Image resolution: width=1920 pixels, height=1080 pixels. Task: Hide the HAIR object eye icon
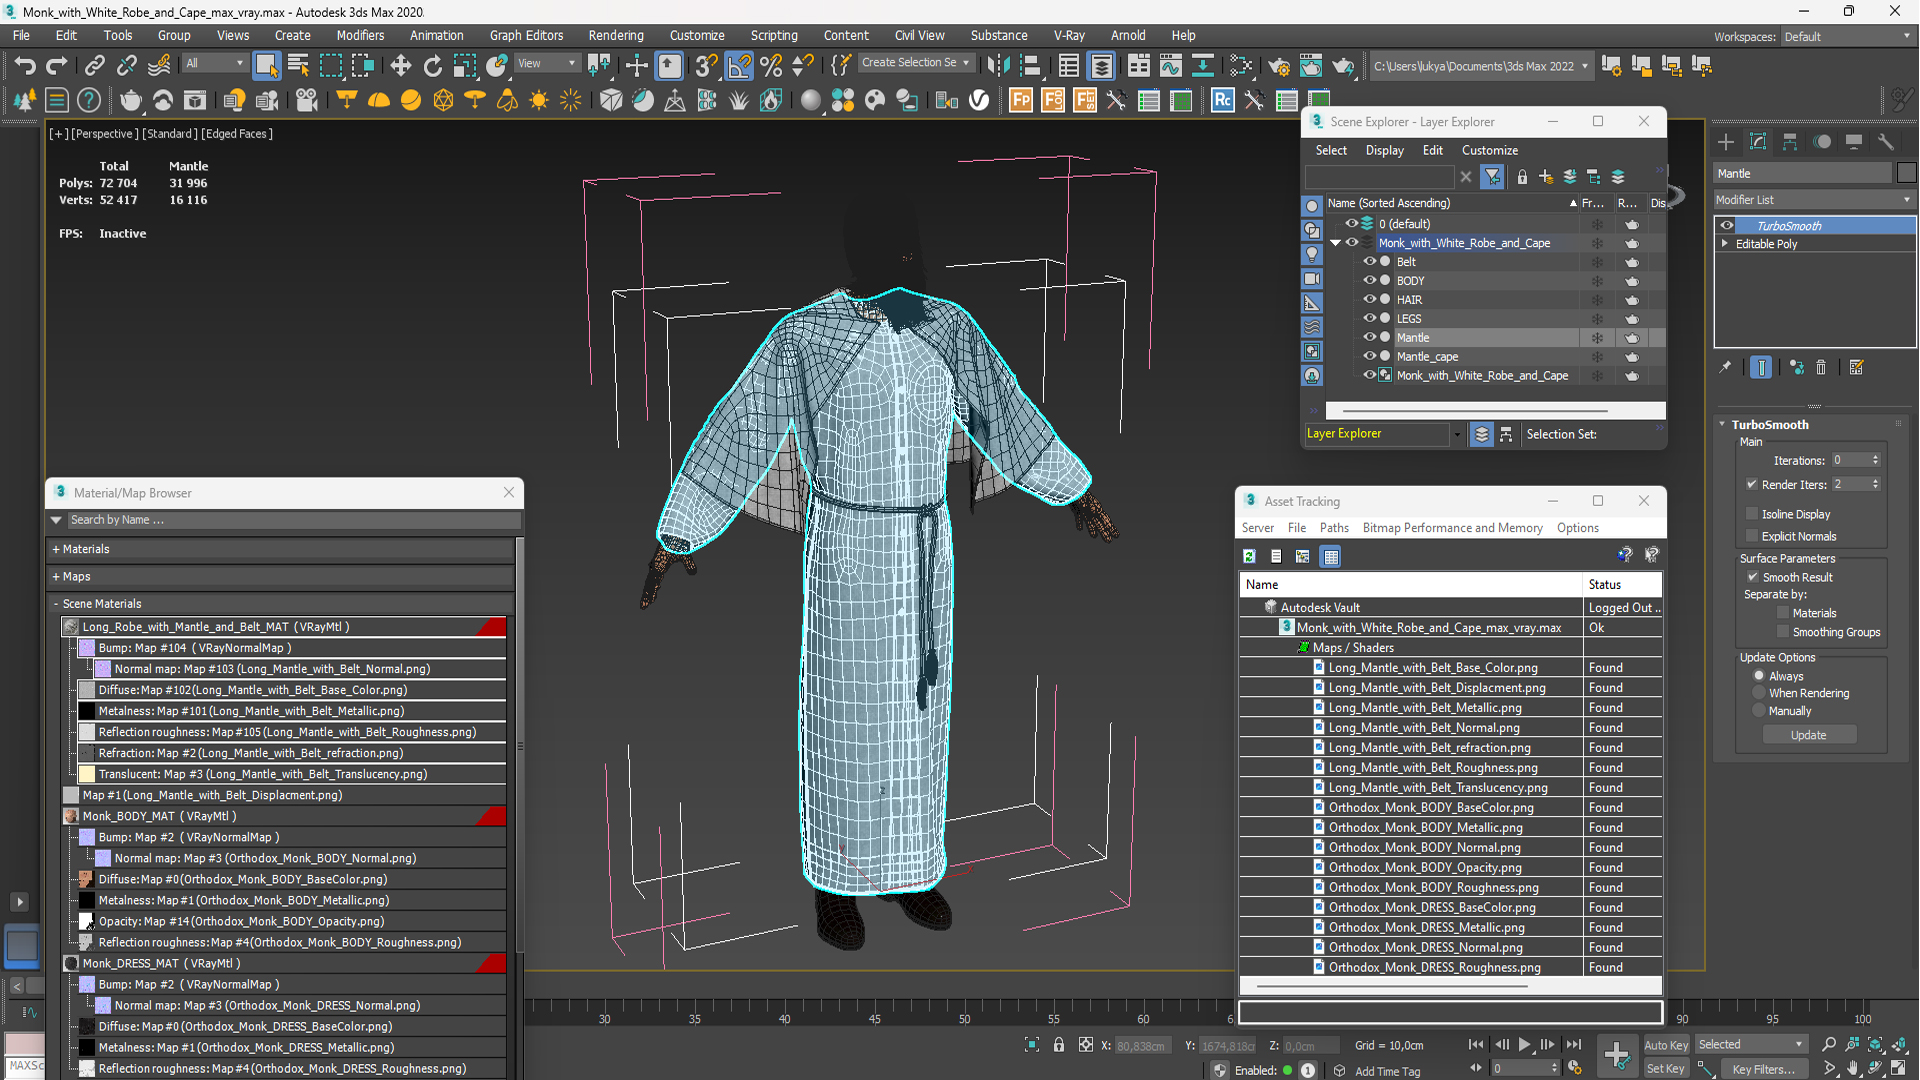pos(1370,300)
